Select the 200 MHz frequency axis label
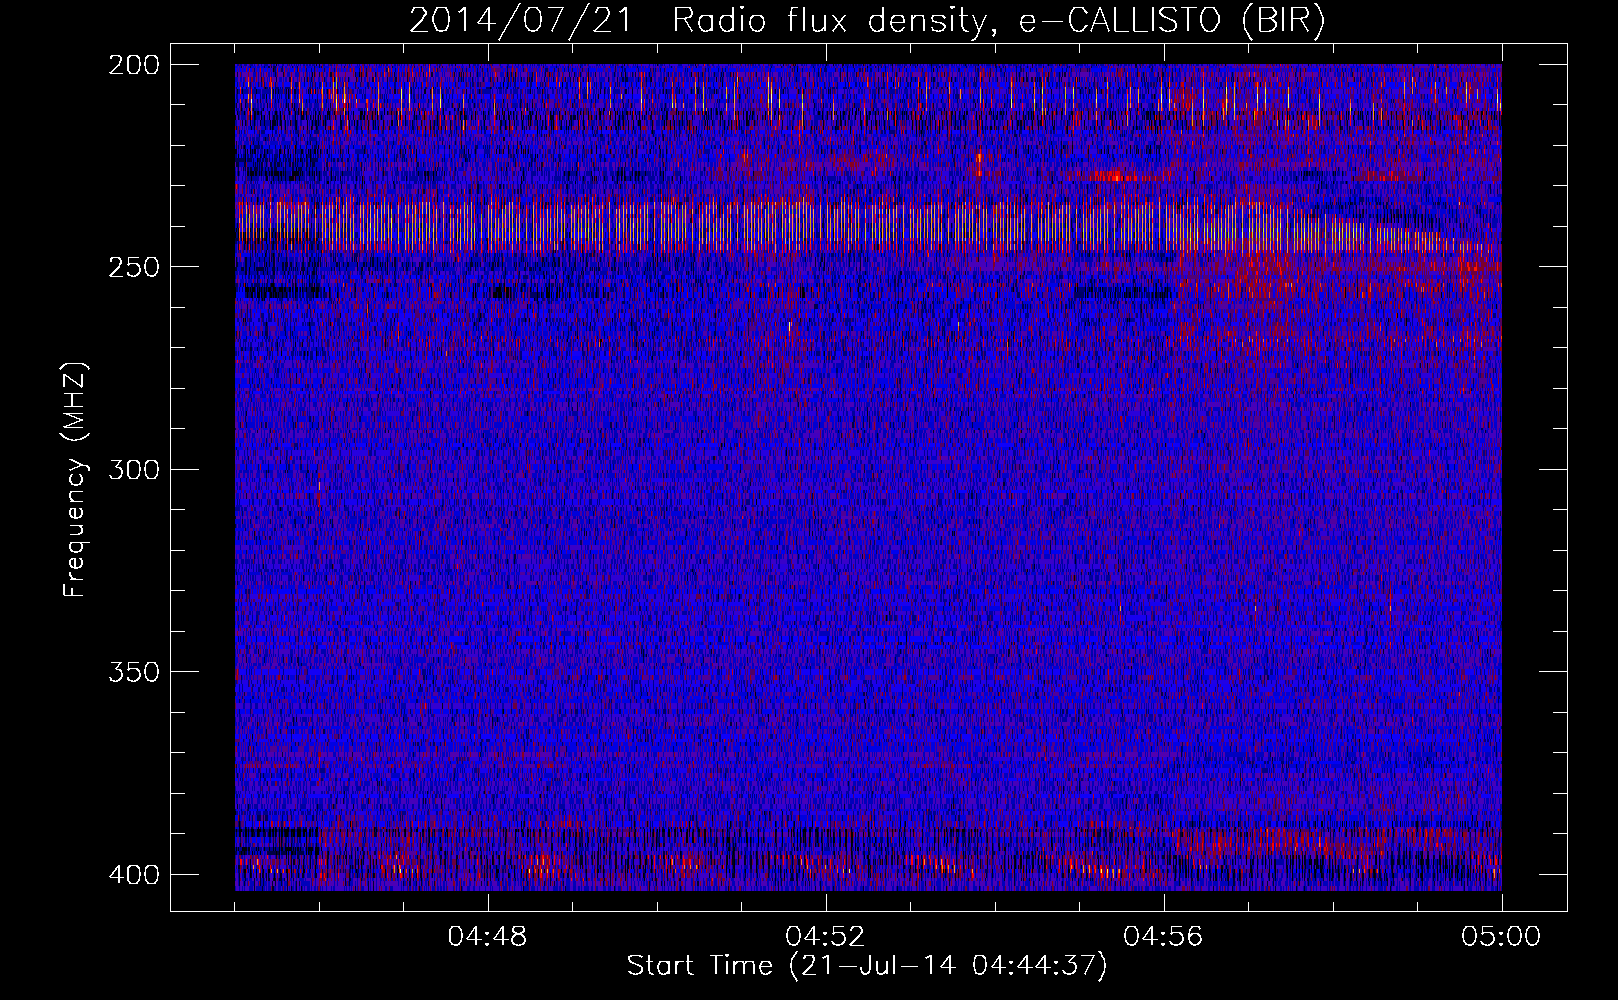1618x1000 pixels. coord(134,65)
